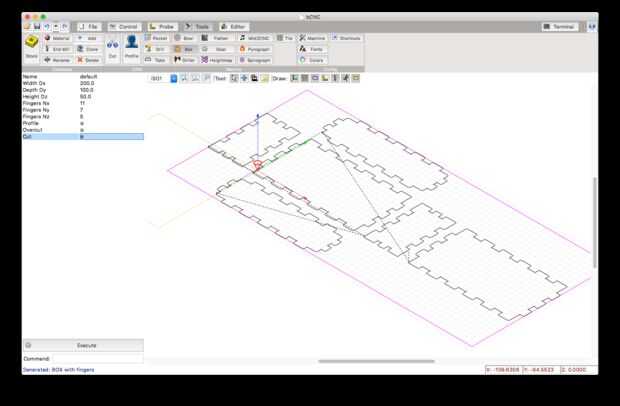Screen dimensions: 620x406
Task: Expand the small dropdown arrow beside undo
Action: click(x=56, y=26)
